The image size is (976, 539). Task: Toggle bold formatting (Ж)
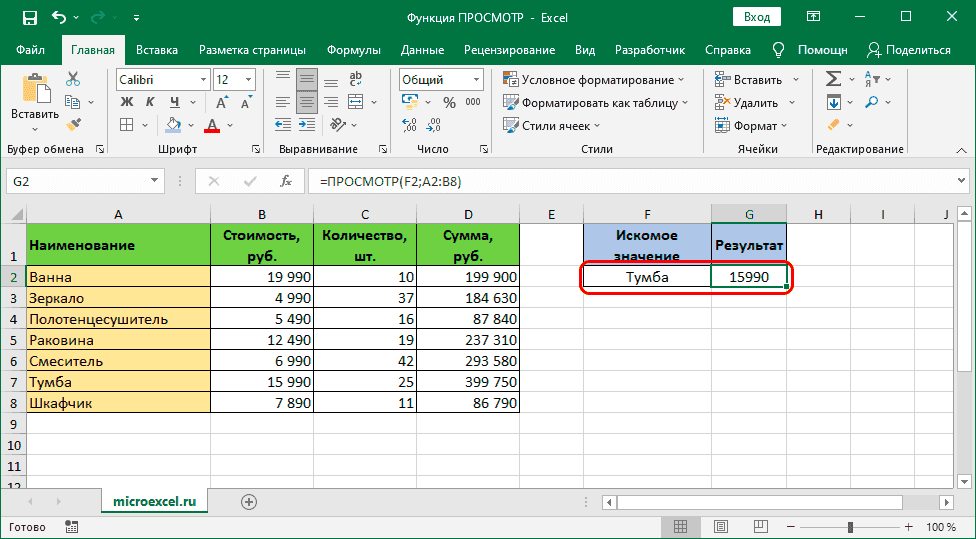click(x=127, y=102)
